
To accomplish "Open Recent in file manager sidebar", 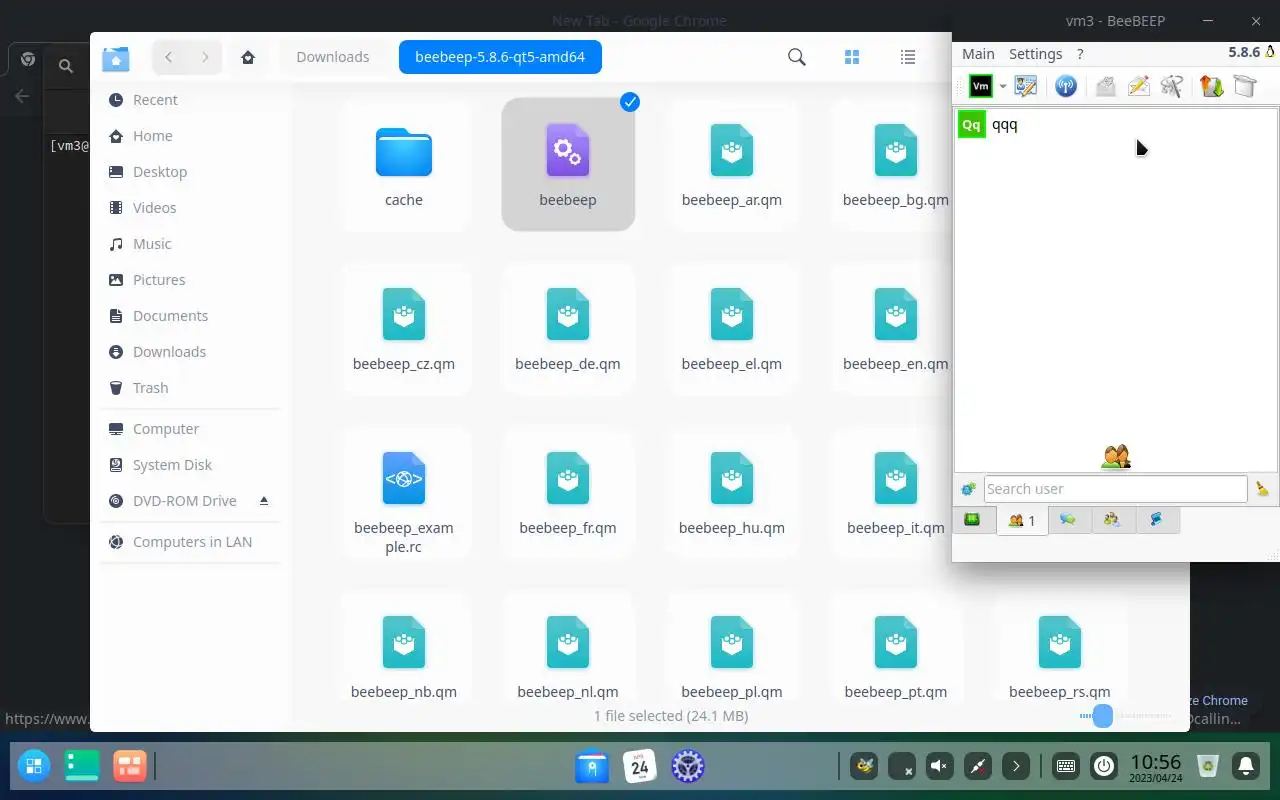I will [190, 100].
